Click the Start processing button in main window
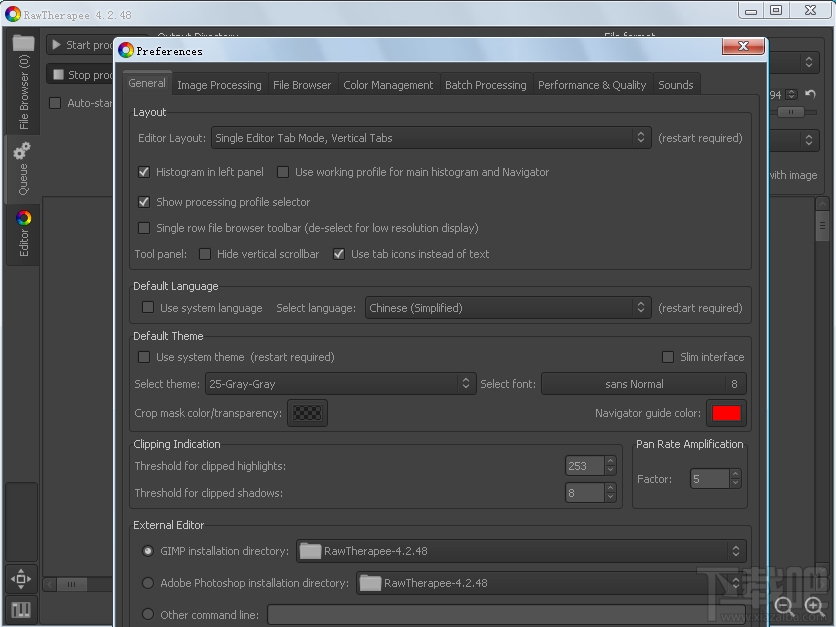This screenshot has width=836, height=627. (x=82, y=45)
